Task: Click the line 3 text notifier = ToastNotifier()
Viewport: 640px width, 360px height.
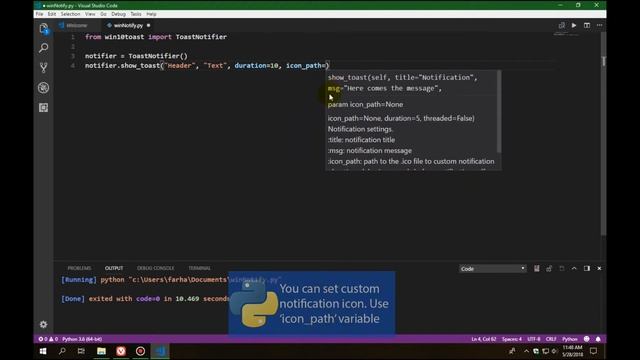Action: 136,56
